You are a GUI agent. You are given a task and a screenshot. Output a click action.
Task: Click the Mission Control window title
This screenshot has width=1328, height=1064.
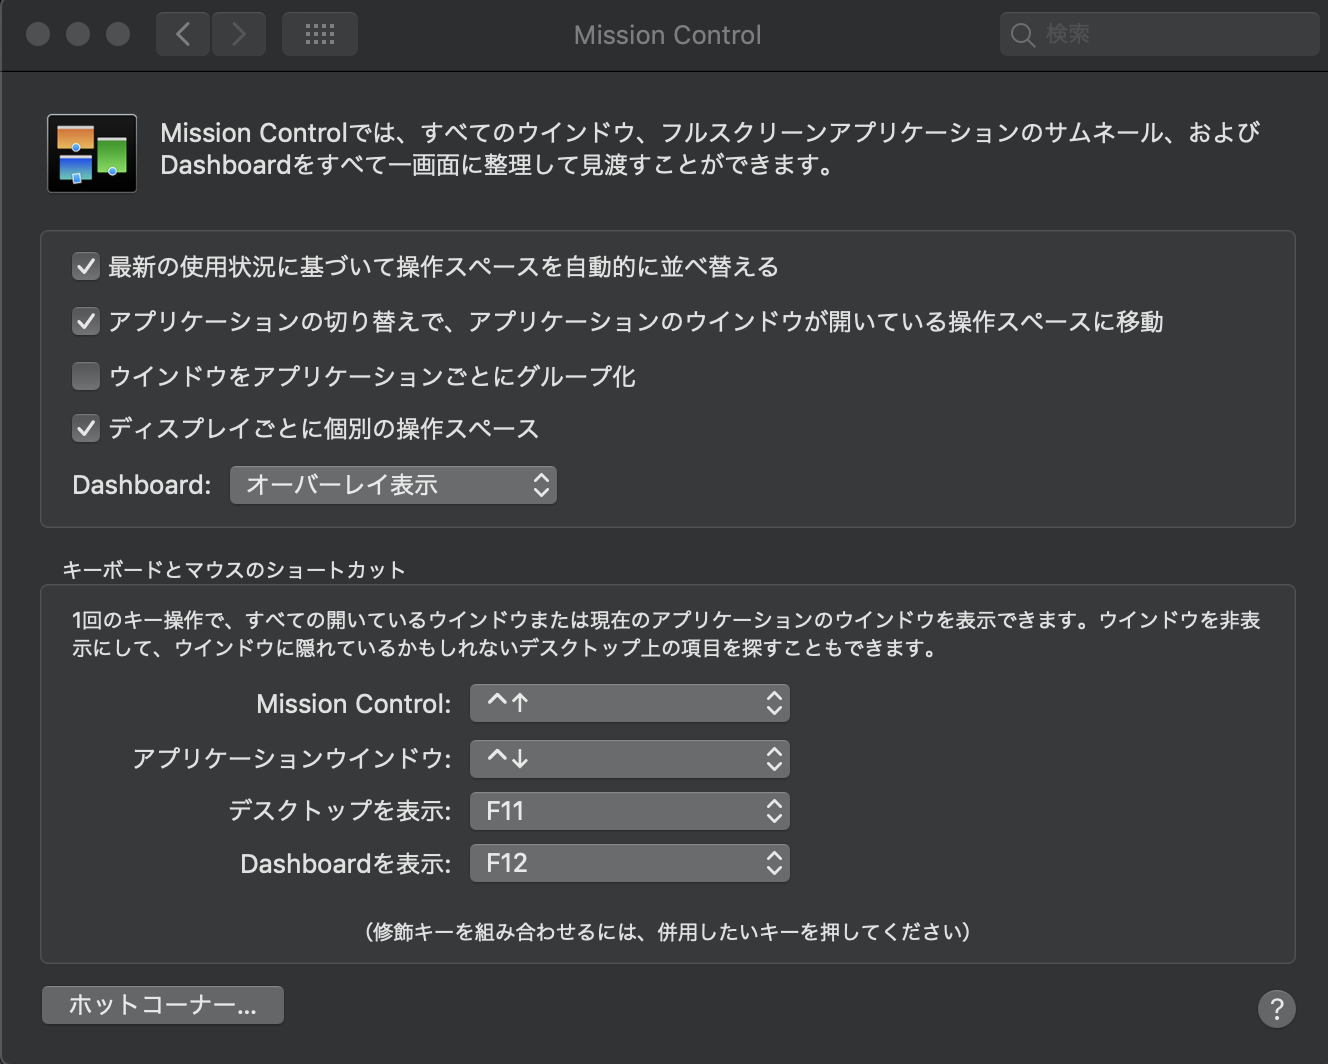[x=667, y=35]
